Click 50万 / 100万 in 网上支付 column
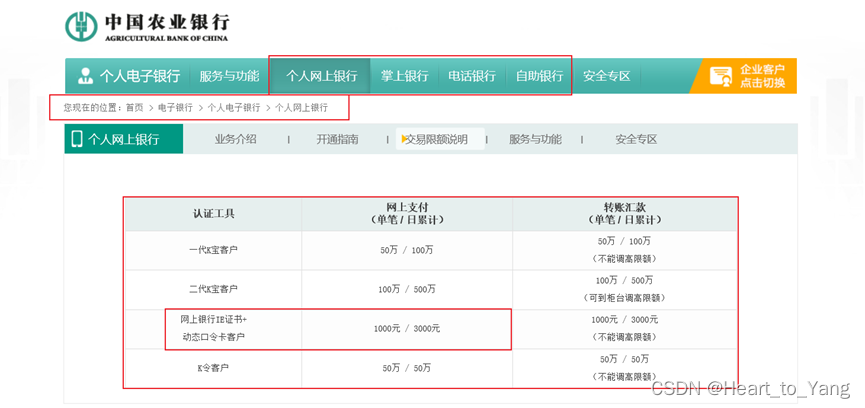865x408 pixels. 407,250
